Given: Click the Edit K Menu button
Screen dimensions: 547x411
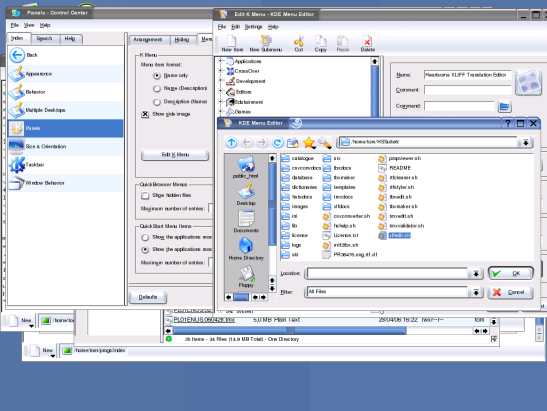Looking at the screenshot, I should click(x=175, y=155).
